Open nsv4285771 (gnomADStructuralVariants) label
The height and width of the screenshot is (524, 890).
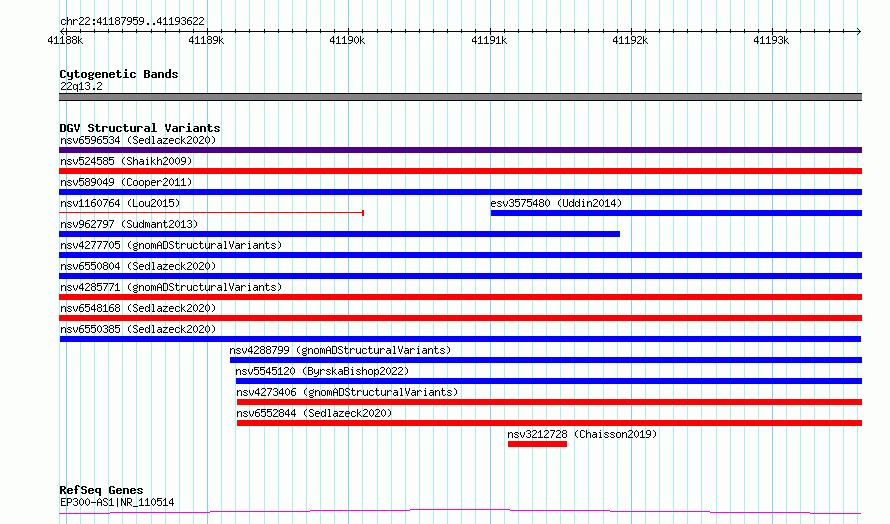point(171,287)
